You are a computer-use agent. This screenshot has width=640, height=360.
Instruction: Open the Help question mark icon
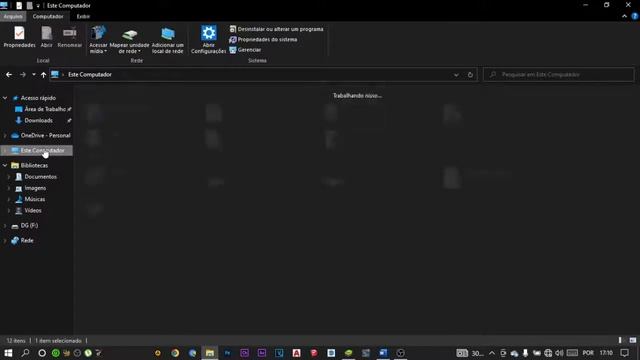[x=635, y=16]
